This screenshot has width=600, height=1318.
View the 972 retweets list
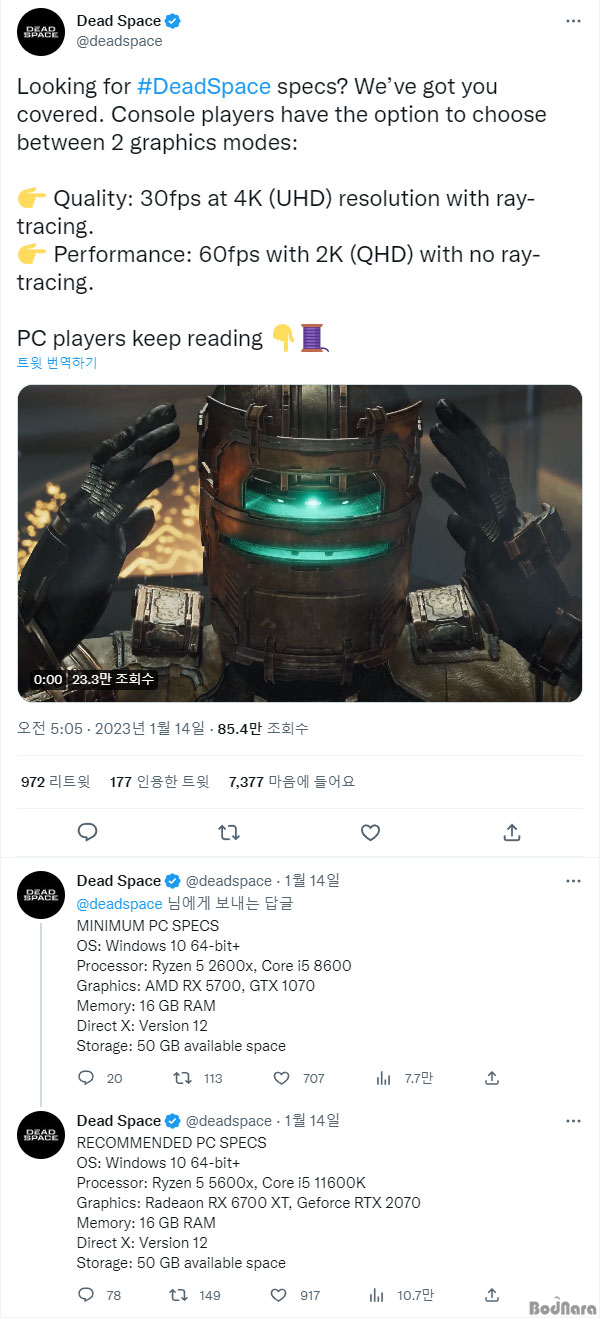55,782
